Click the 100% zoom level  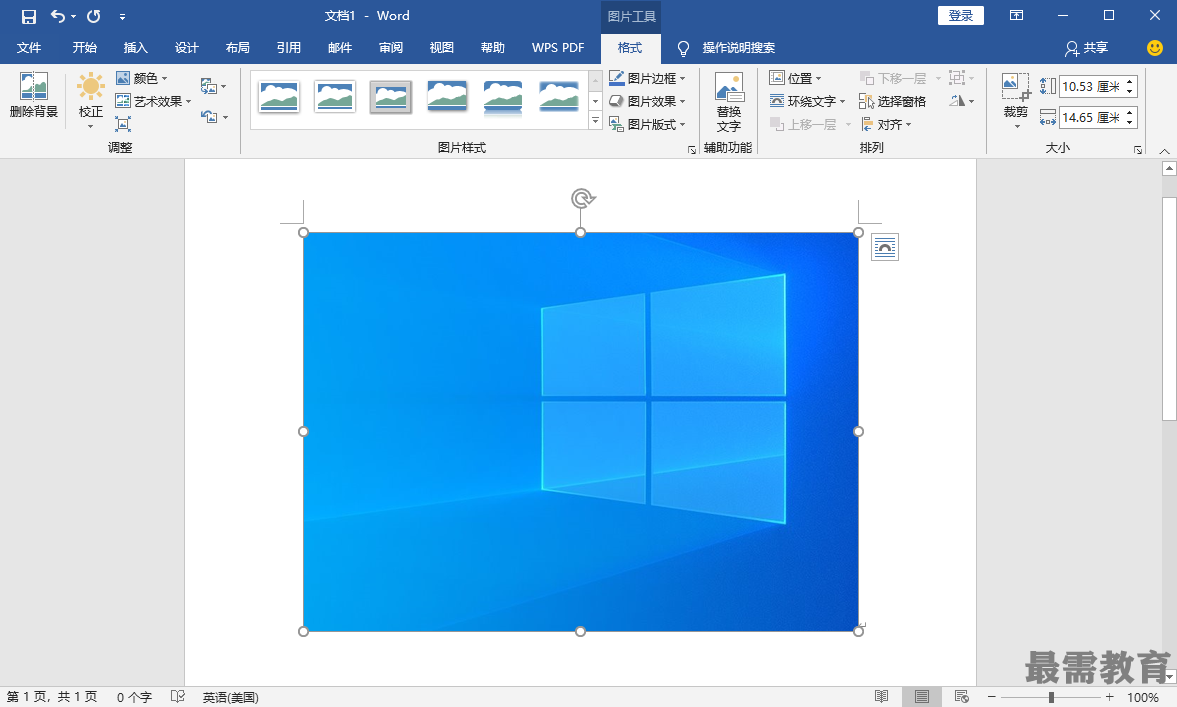(1142, 697)
